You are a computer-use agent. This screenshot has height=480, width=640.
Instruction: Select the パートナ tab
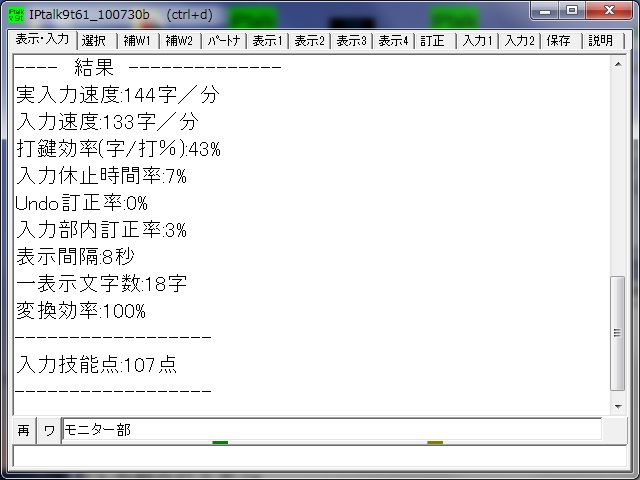pyautogui.click(x=223, y=41)
